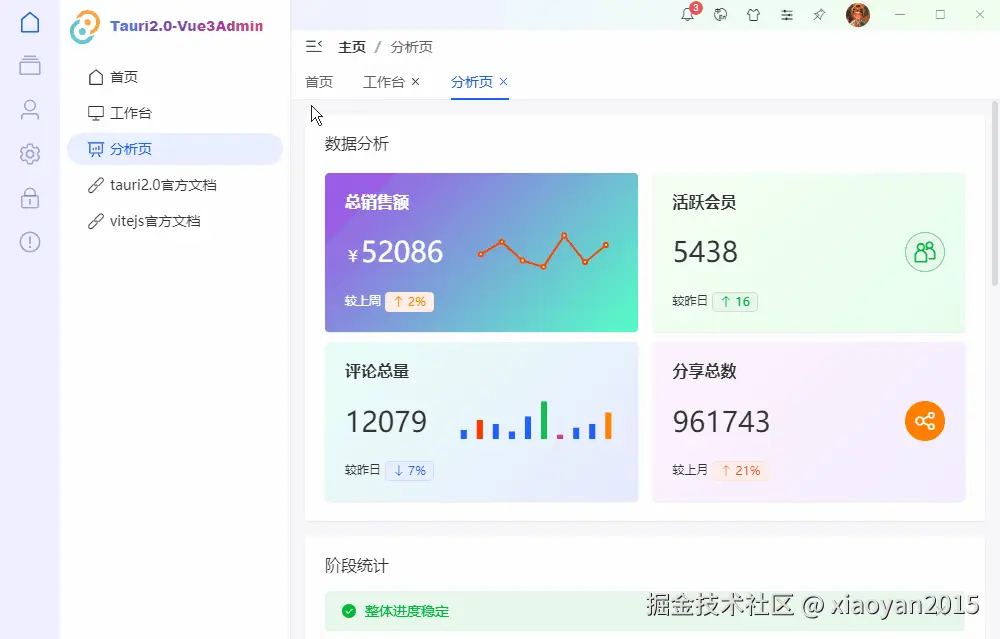Click the 12079 comments value

point(386,422)
